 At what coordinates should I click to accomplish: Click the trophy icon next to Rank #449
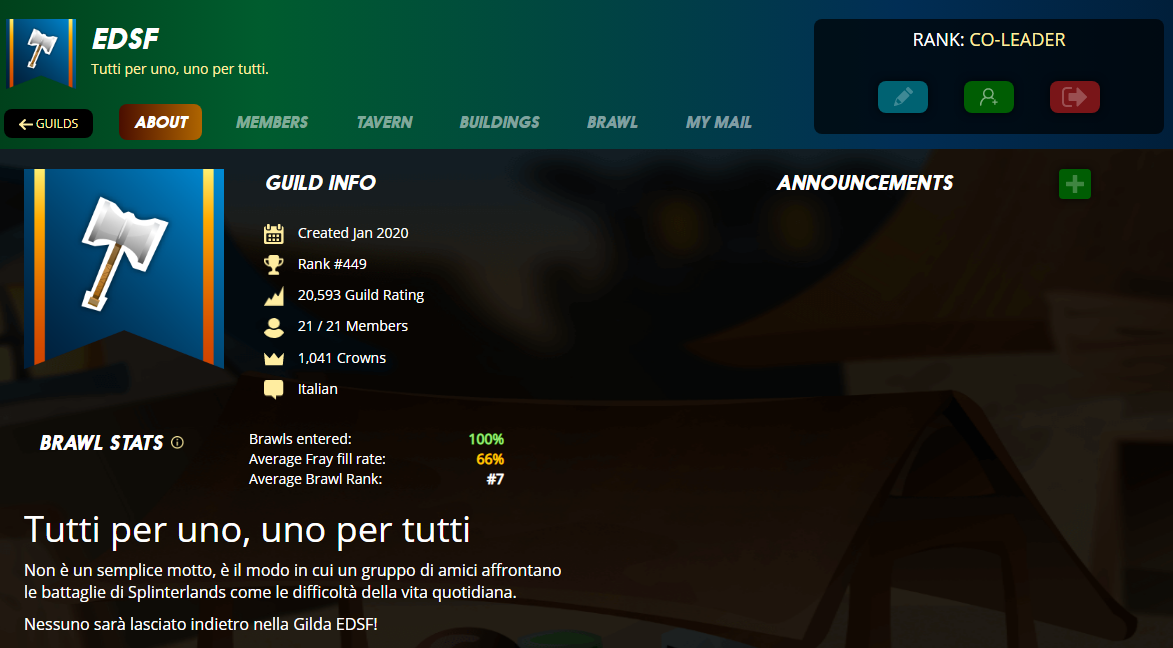pos(274,264)
